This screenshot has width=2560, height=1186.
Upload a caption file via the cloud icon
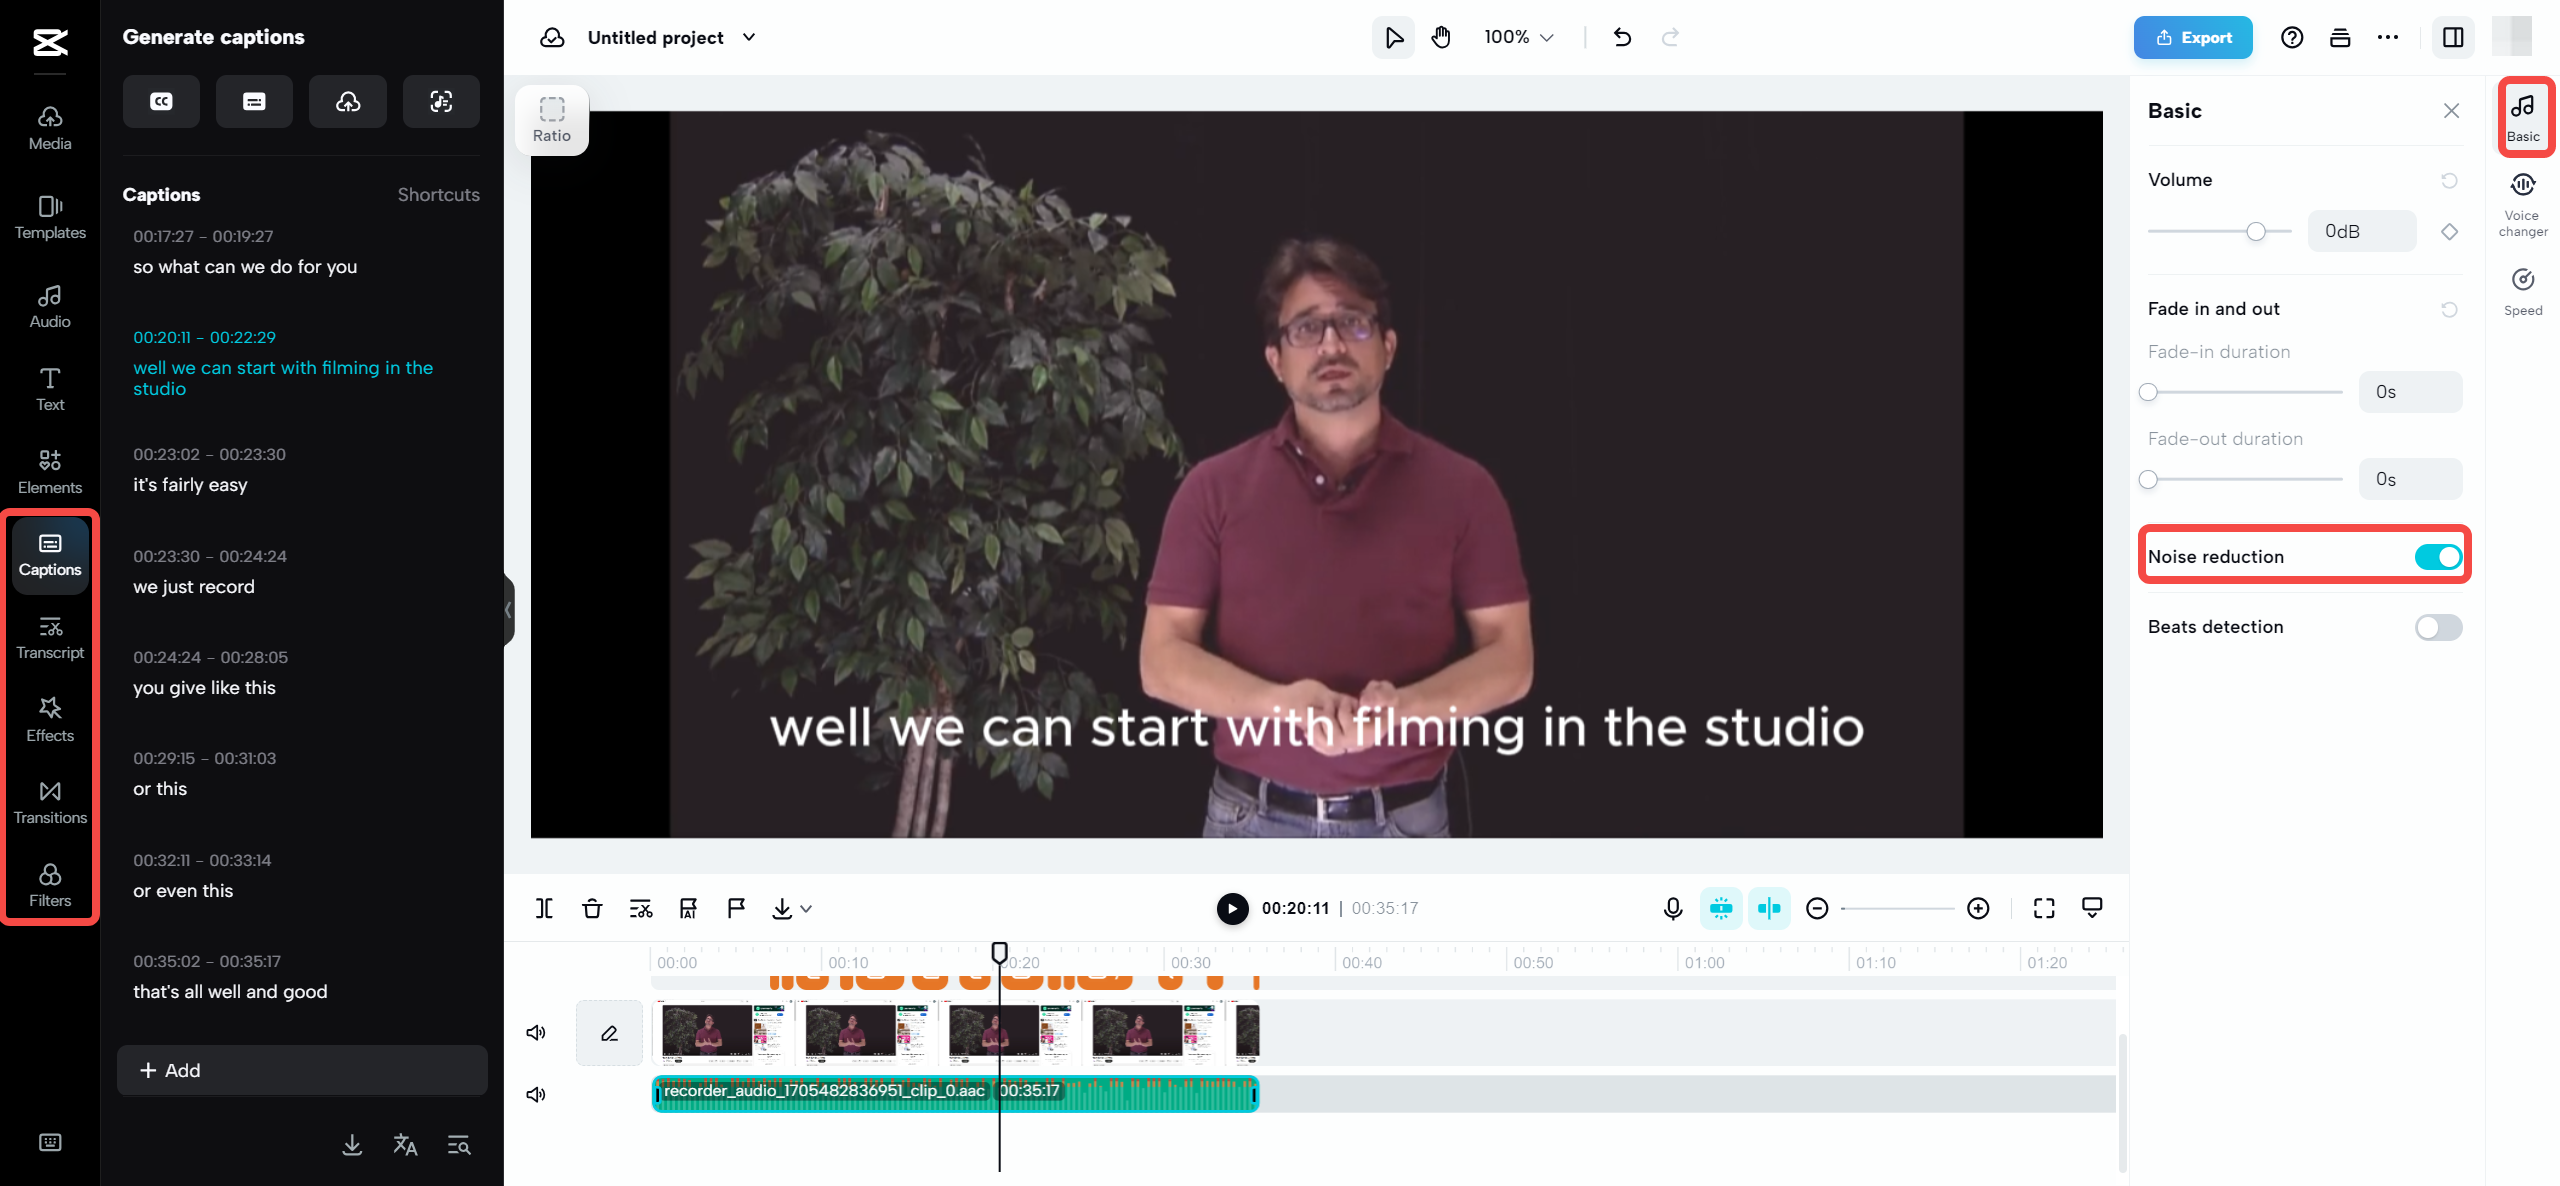tap(347, 101)
